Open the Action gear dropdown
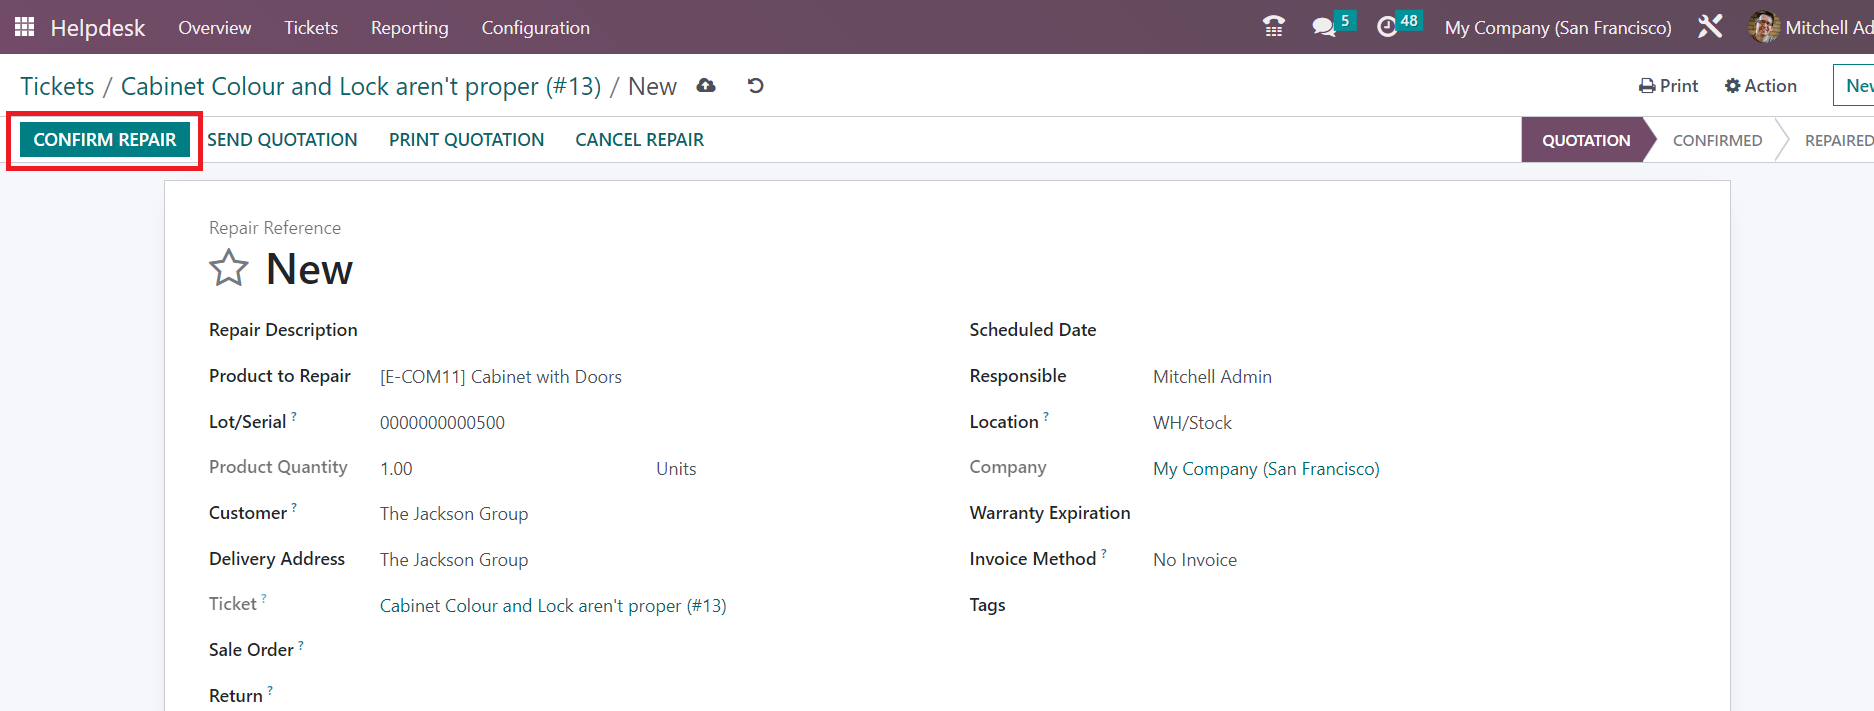Image resolution: width=1874 pixels, height=711 pixels. [x=1760, y=86]
